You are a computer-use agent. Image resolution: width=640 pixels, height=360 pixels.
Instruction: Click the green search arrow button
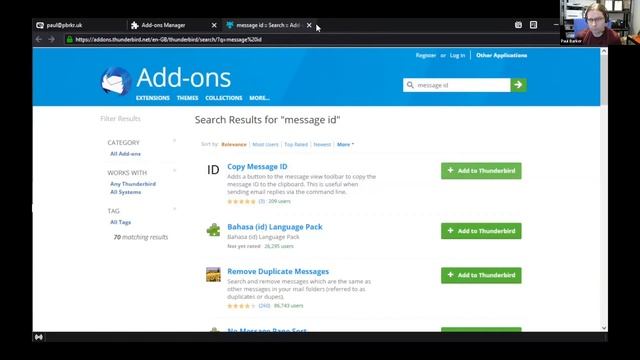coord(518,85)
